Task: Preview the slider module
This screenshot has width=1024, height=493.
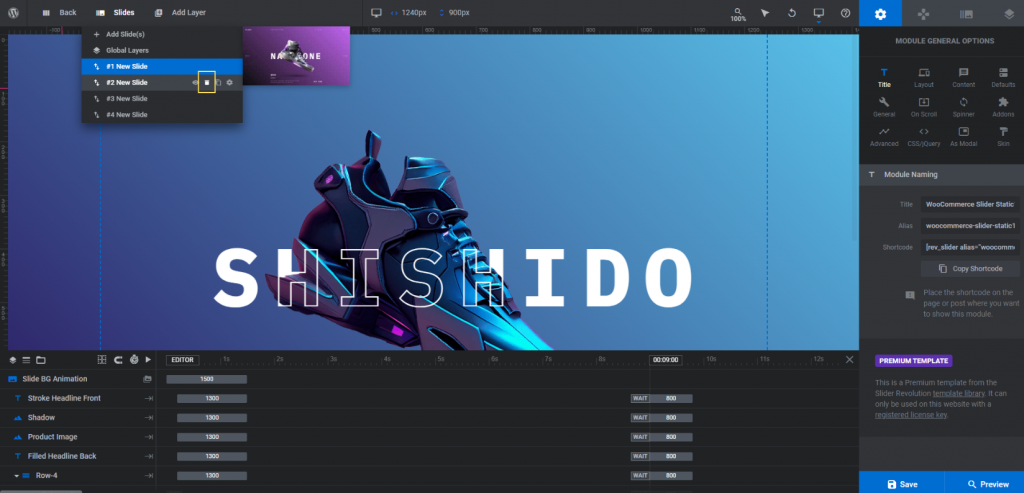Action: [x=984, y=484]
